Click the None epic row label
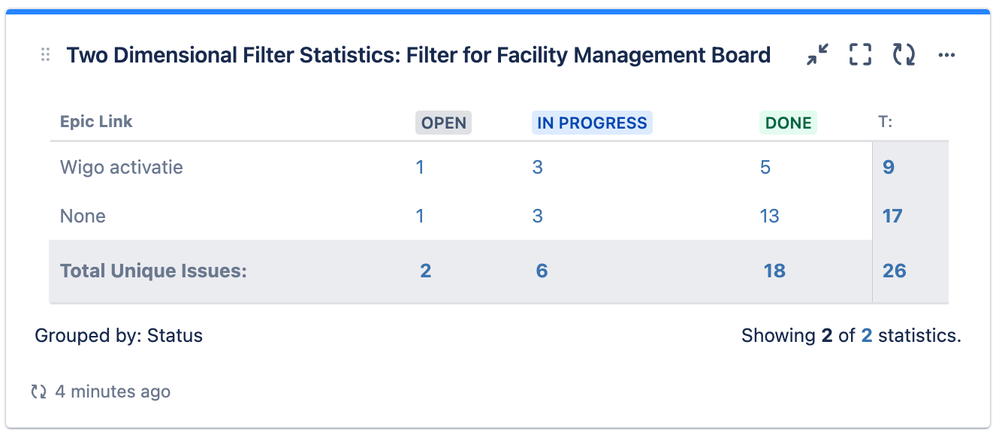999x433 pixels. pyautogui.click(x=83, y=216)
